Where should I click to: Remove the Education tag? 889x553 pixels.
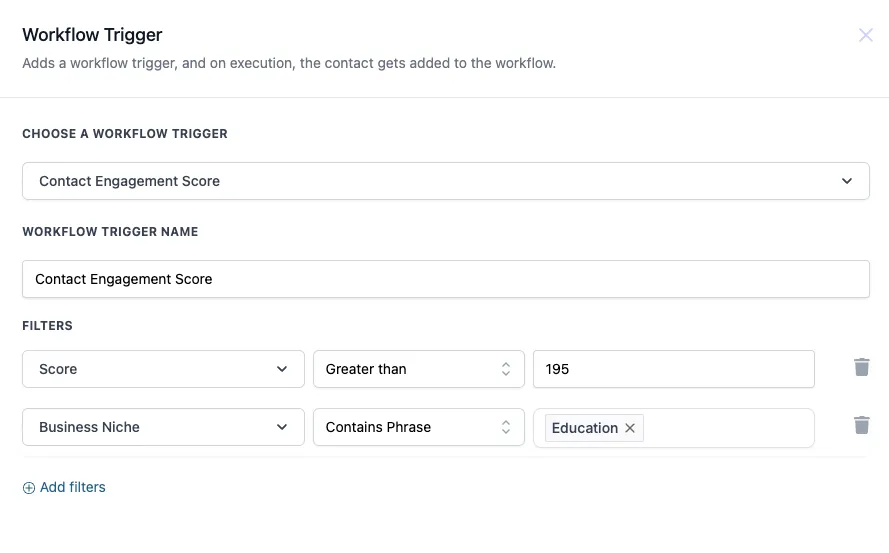click(630, 428)
